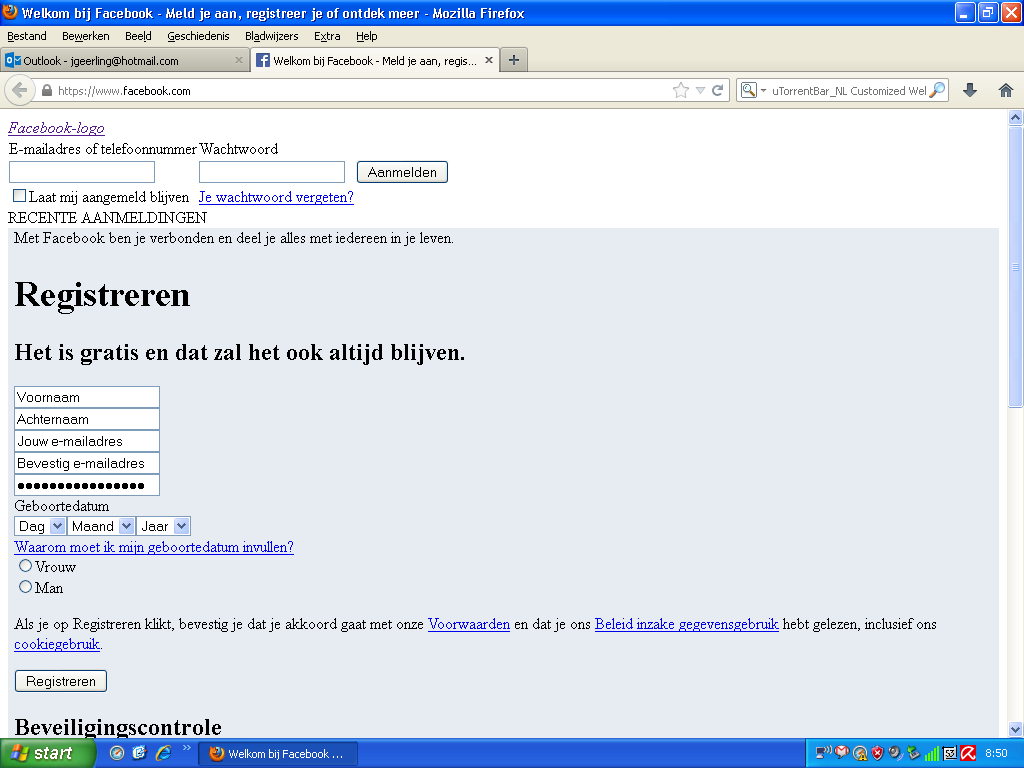The width and height of the screenshot is (1024, 768).
Task: Open the Maand dropdown
Action: [x=101, y=526]
